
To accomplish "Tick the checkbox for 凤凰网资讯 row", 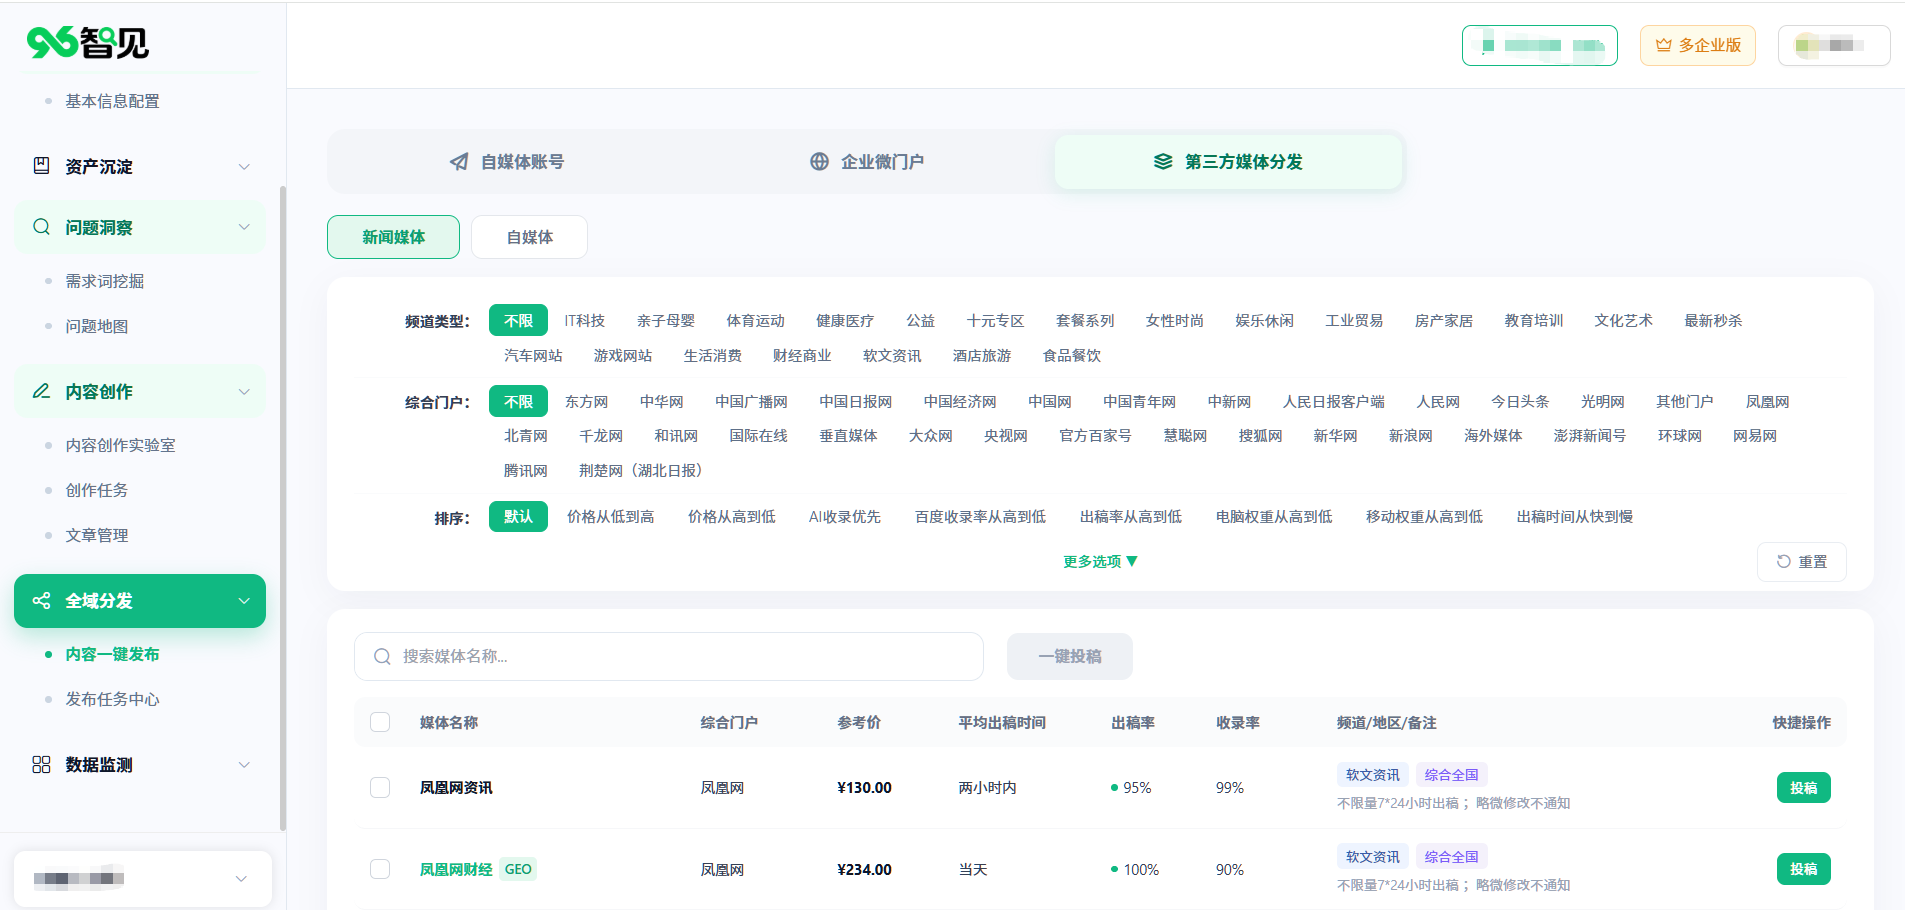I will (380, 788).
